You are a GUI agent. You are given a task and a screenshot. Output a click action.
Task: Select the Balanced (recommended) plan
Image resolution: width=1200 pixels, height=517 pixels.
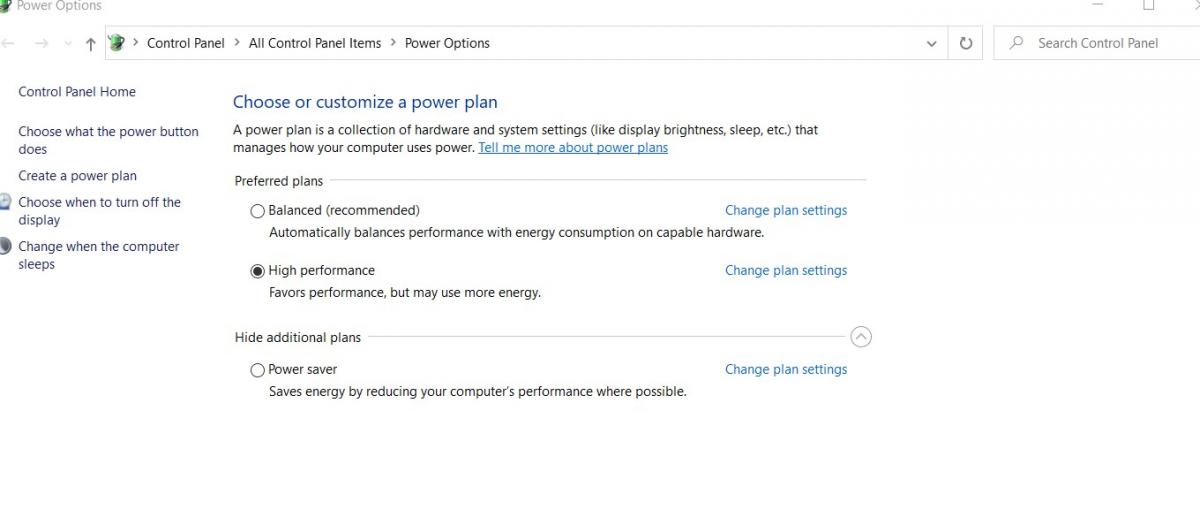tap(258, 211)
